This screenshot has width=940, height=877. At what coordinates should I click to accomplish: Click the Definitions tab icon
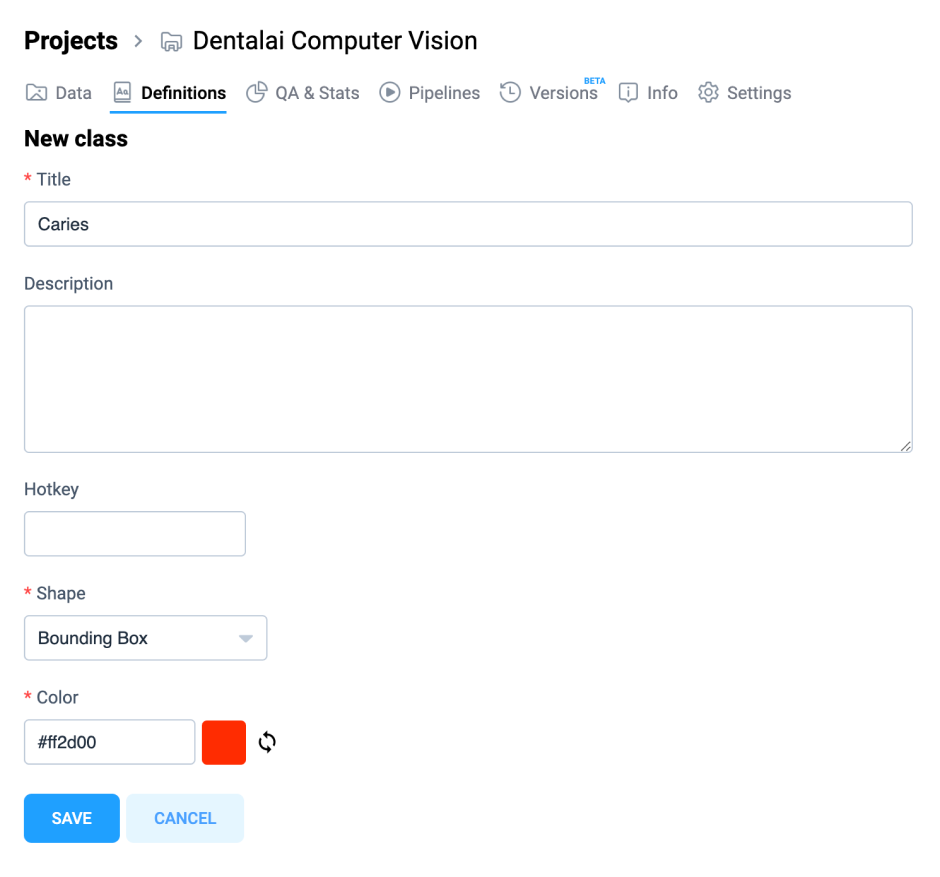click(122, 92)
